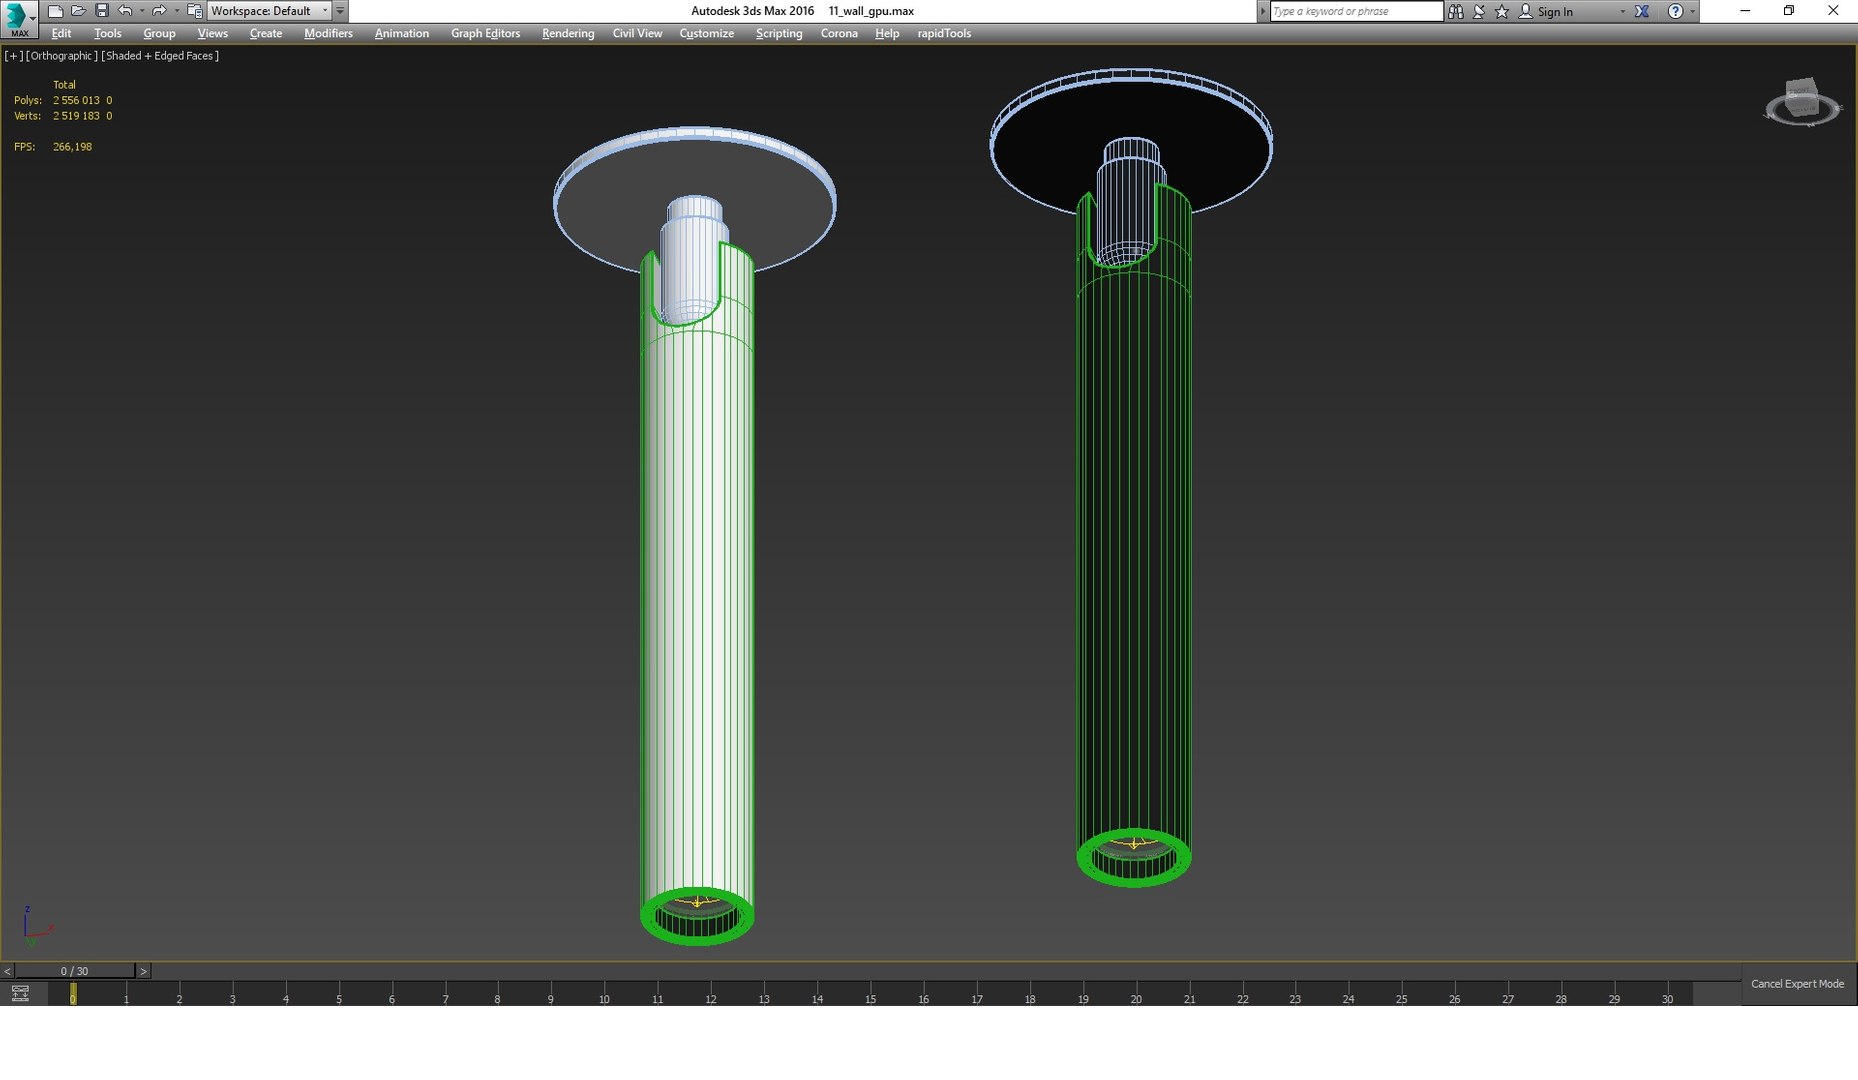The height and width of the screenshot is (1080, 1858).
Task: Expand the Sign In dropdown arrow
Action: pyautogui.click(x=1622, y=11)
